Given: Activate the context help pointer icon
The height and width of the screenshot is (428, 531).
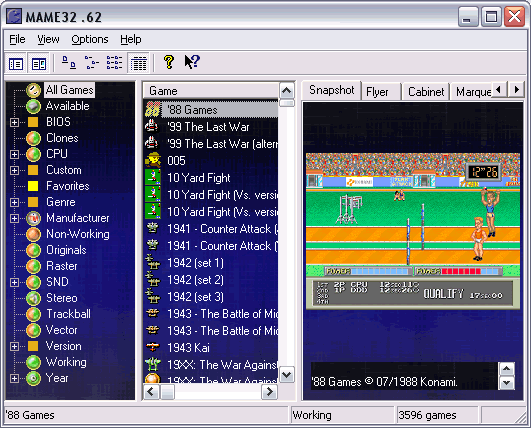Looking at the screenshot, I should tap(192, 62).
